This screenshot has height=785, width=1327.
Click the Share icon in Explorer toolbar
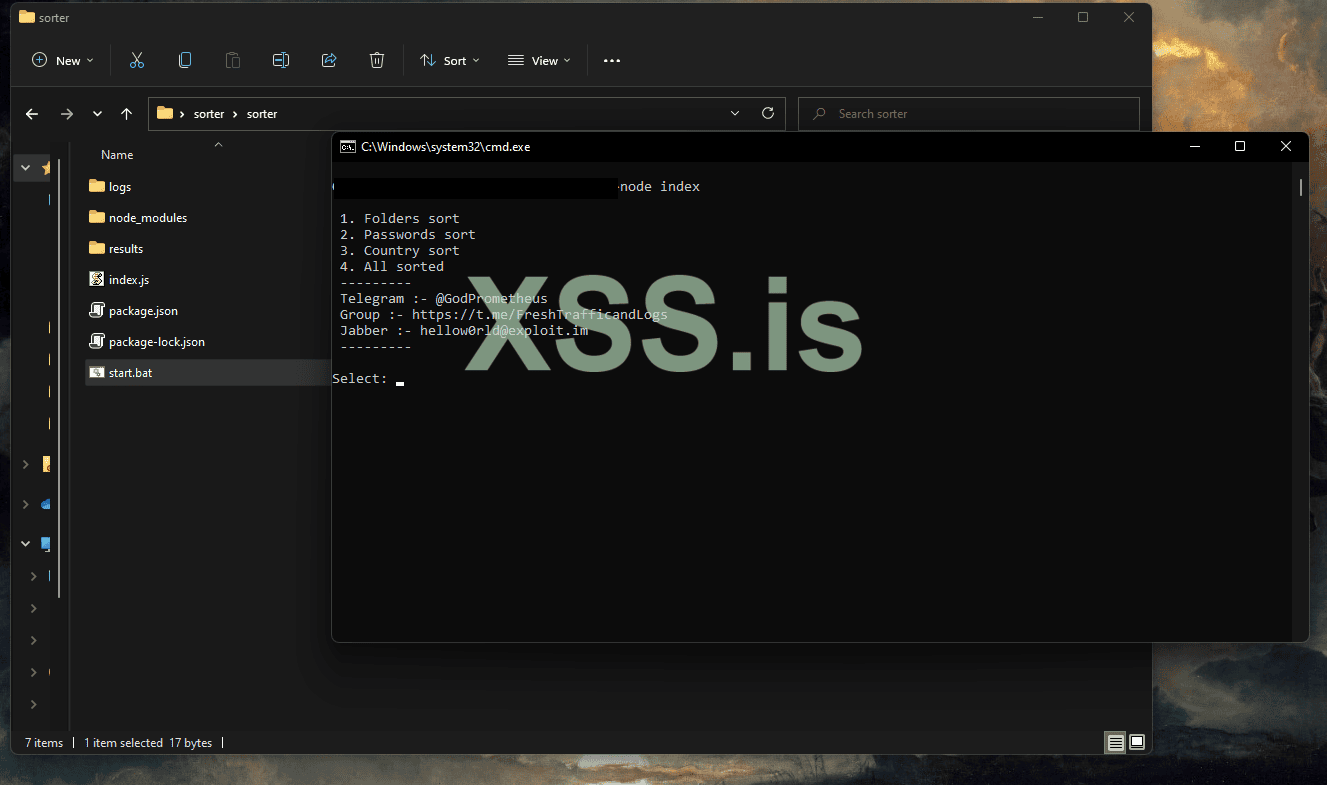point(329,61)
